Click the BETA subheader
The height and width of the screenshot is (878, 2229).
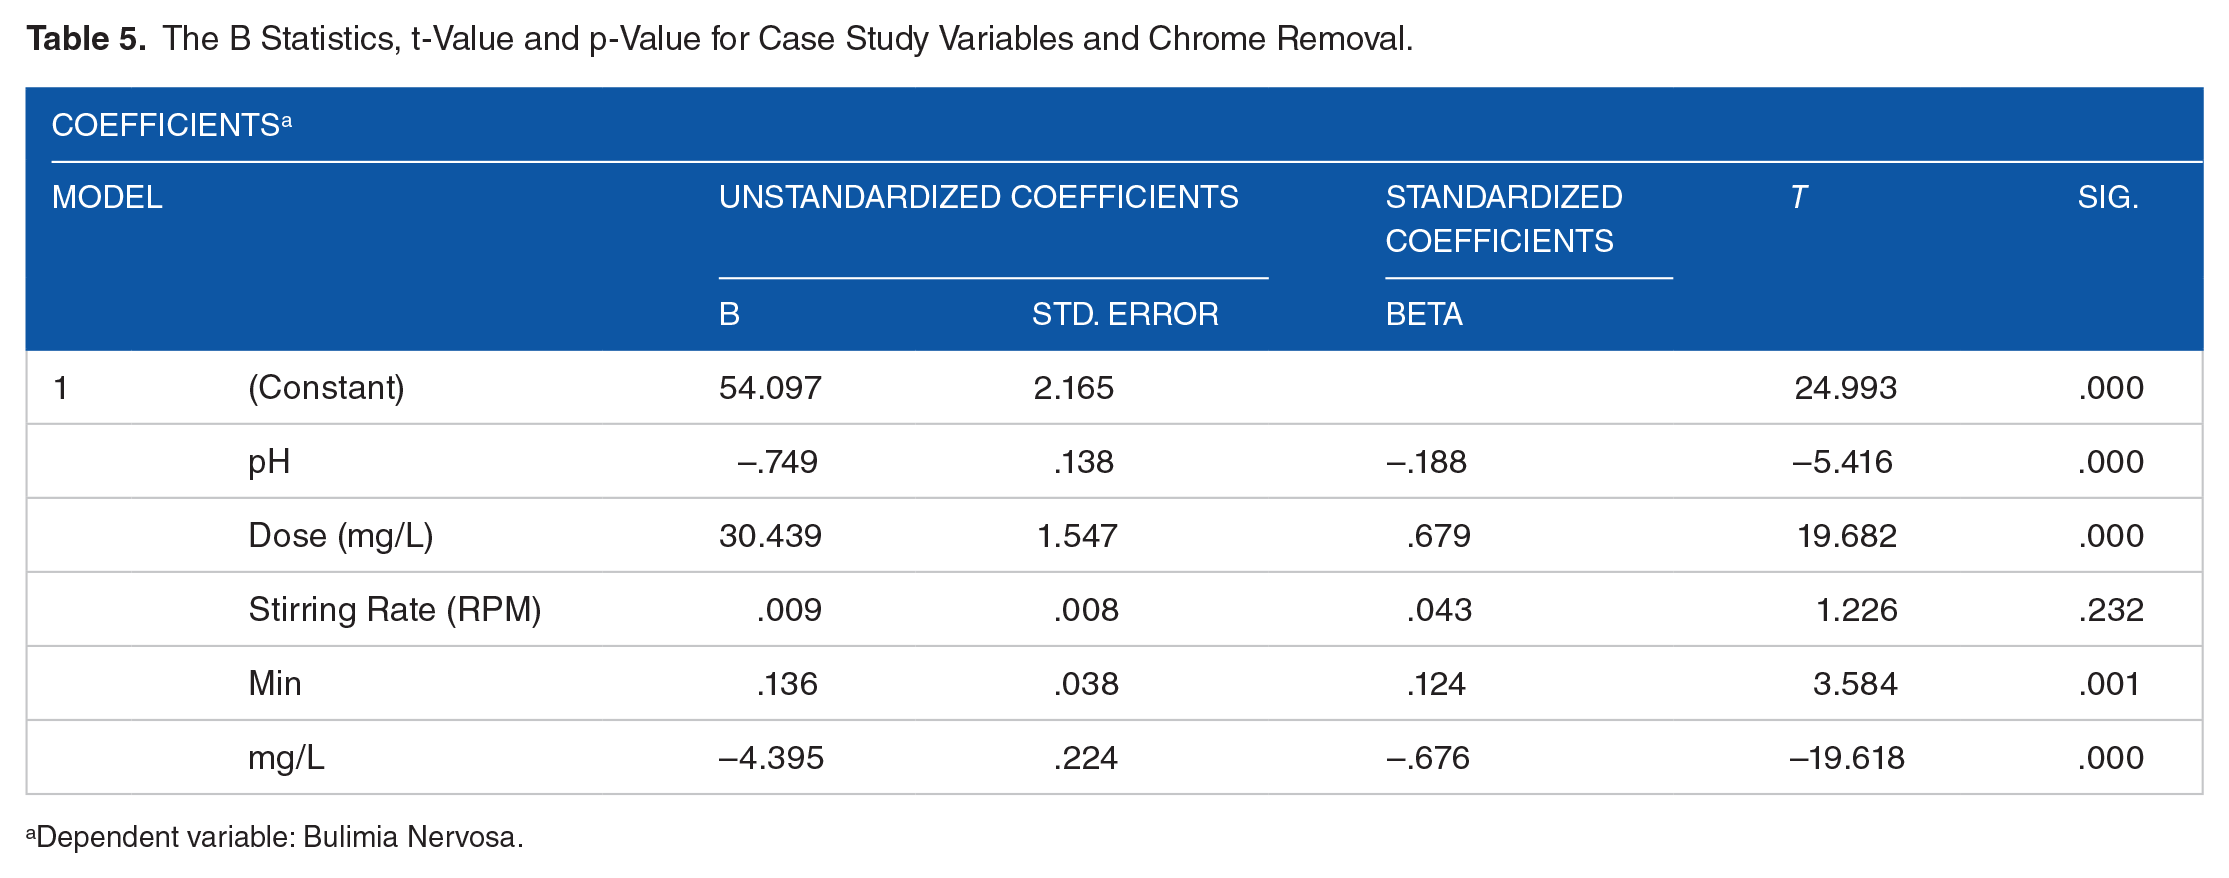(x=1423, y=314)
